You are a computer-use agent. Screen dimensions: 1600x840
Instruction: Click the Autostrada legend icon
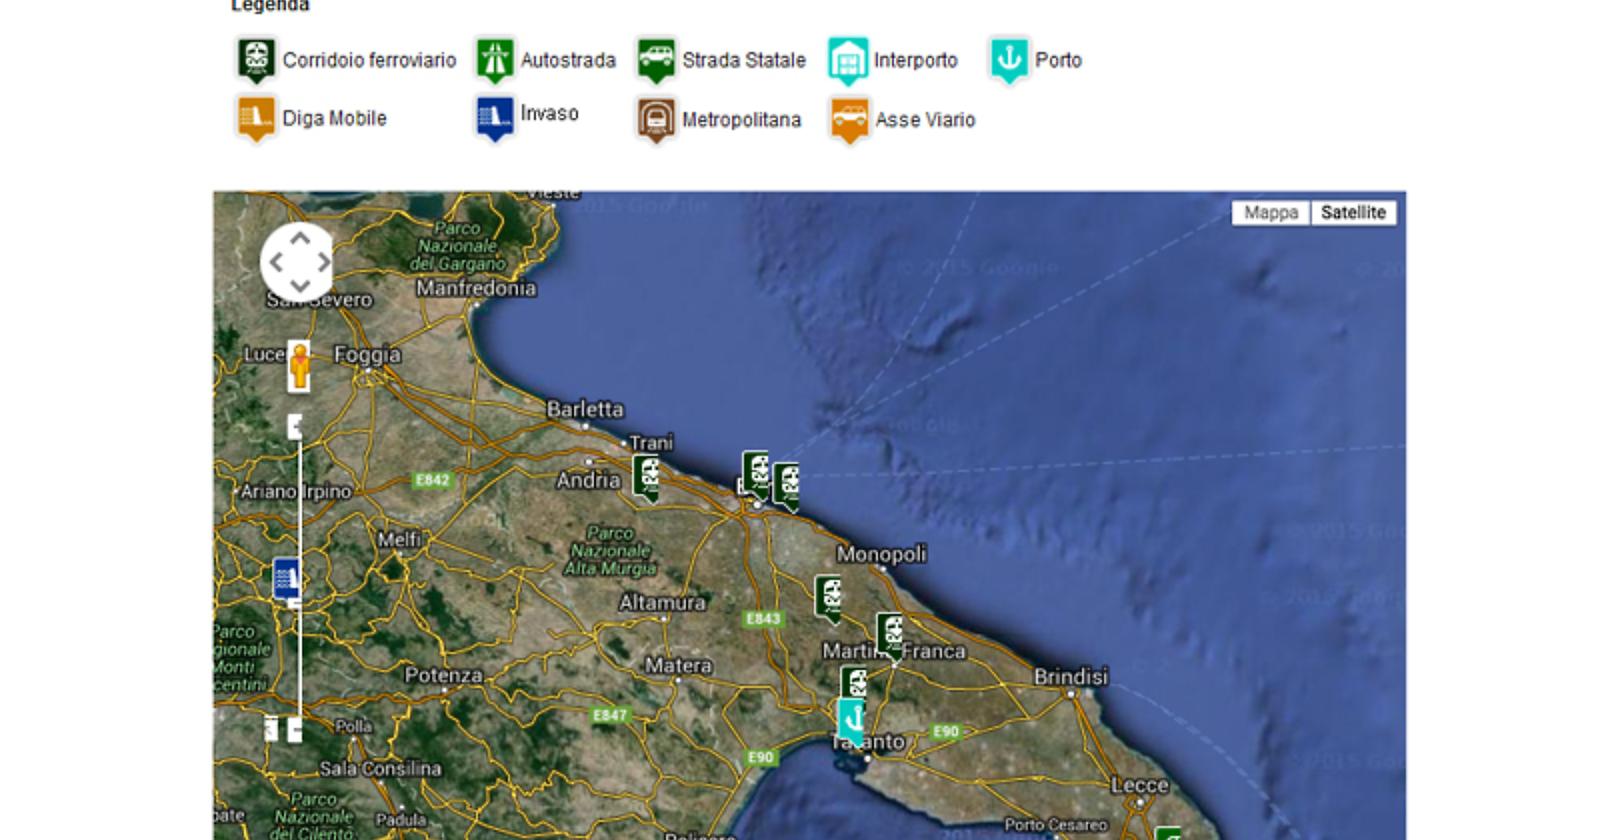494,60
